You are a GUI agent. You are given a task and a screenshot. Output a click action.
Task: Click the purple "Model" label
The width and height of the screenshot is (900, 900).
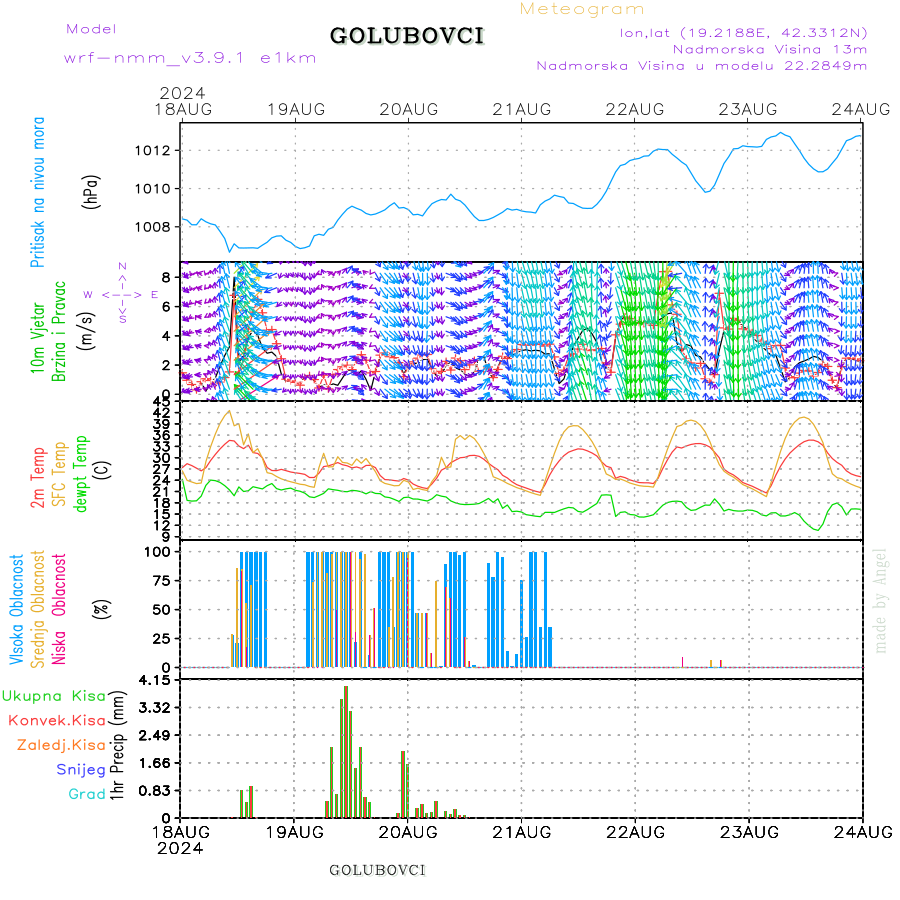click(x=91, y=29)
